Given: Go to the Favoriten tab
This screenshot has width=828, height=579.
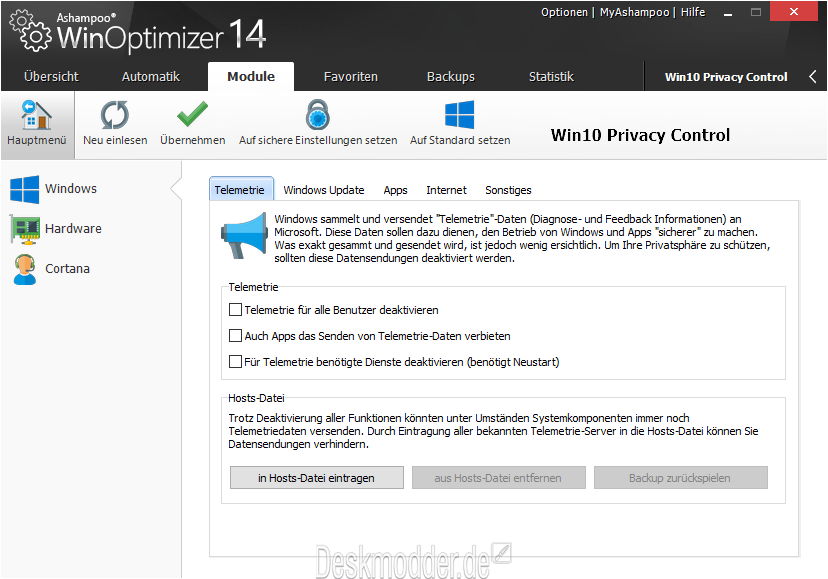Looking at the screenshot, I should coord(351,77).
